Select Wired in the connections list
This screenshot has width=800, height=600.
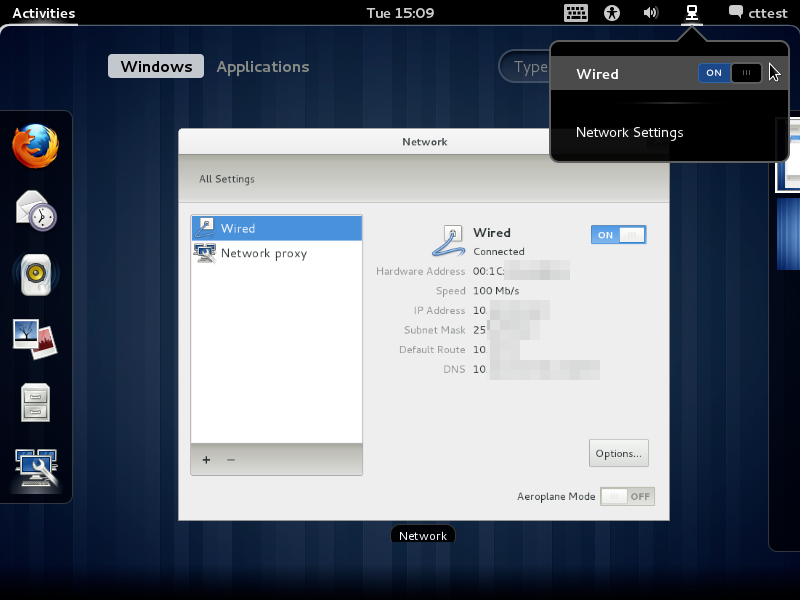[x=277, y=228]
